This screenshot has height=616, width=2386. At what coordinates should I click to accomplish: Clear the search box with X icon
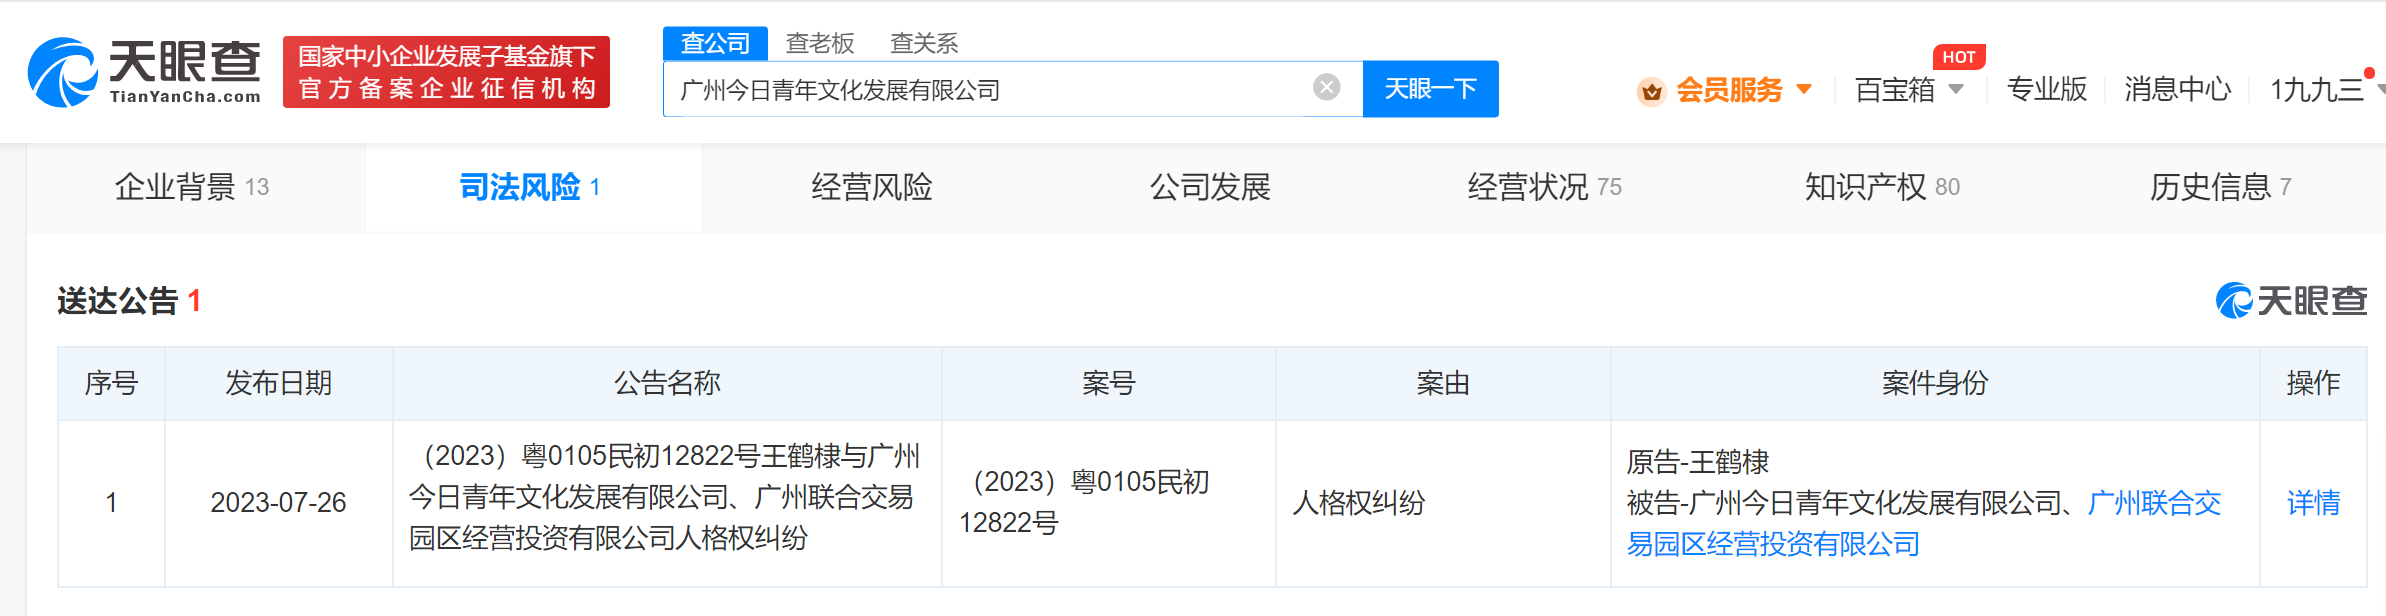coord(1326,88)
